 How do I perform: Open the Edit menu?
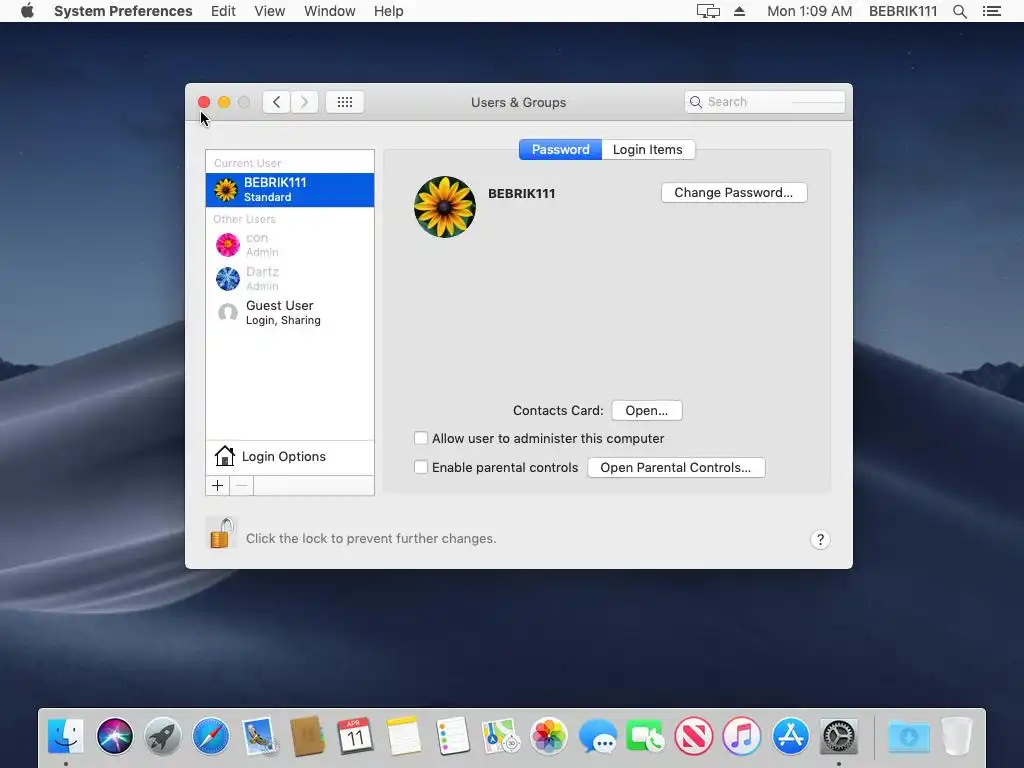click(x=223, y=11)
